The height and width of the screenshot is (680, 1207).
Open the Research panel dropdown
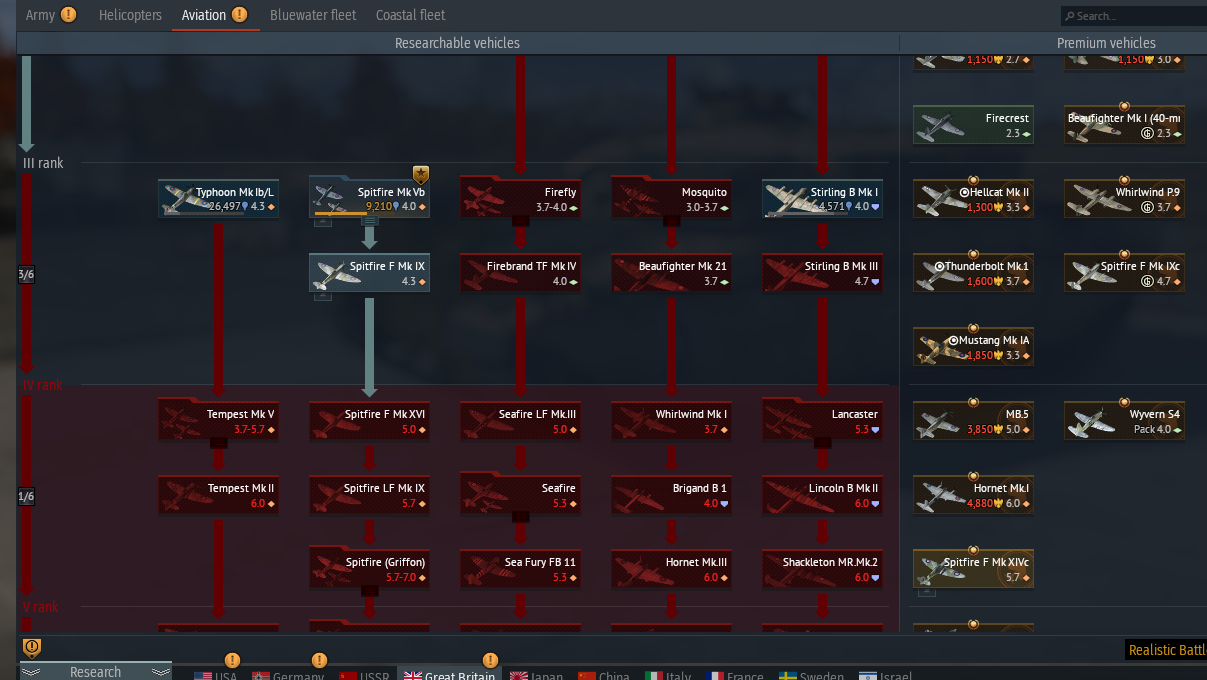[96, 671]
